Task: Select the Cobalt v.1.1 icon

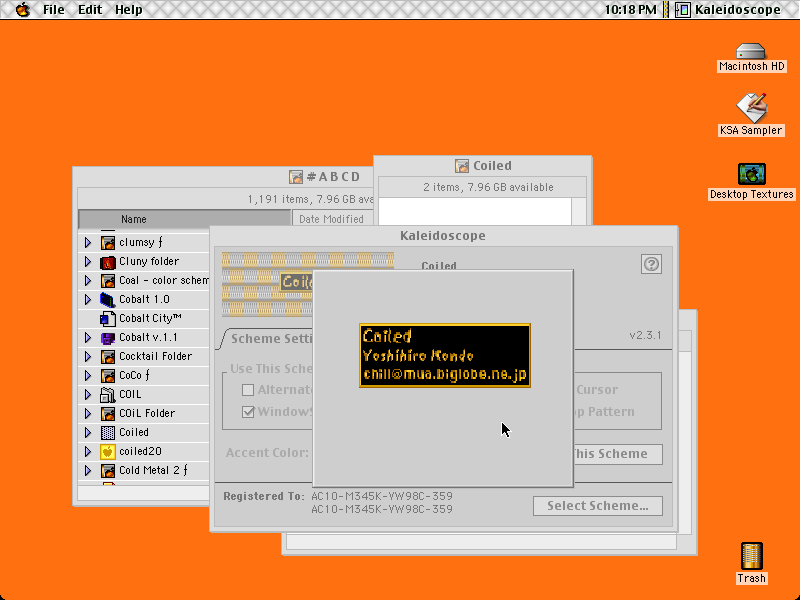Action: point(108,338)
